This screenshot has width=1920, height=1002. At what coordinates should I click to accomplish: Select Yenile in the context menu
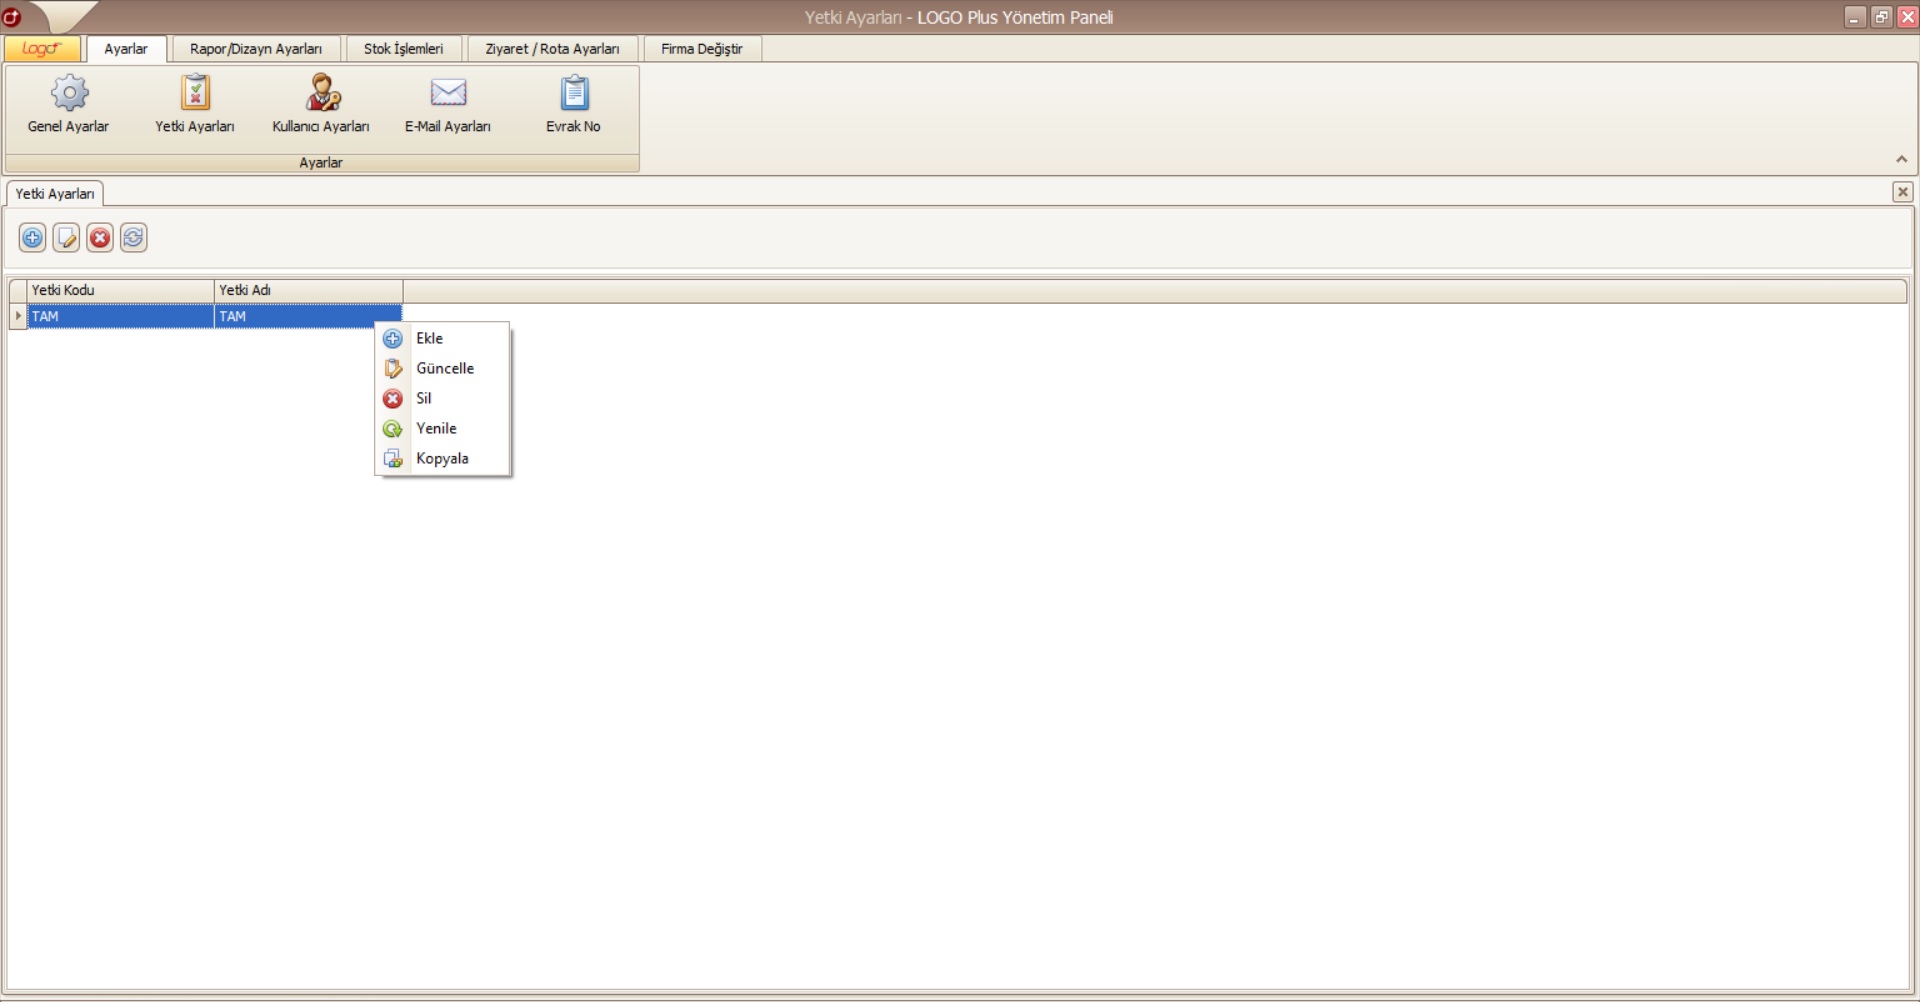point(436,429)
